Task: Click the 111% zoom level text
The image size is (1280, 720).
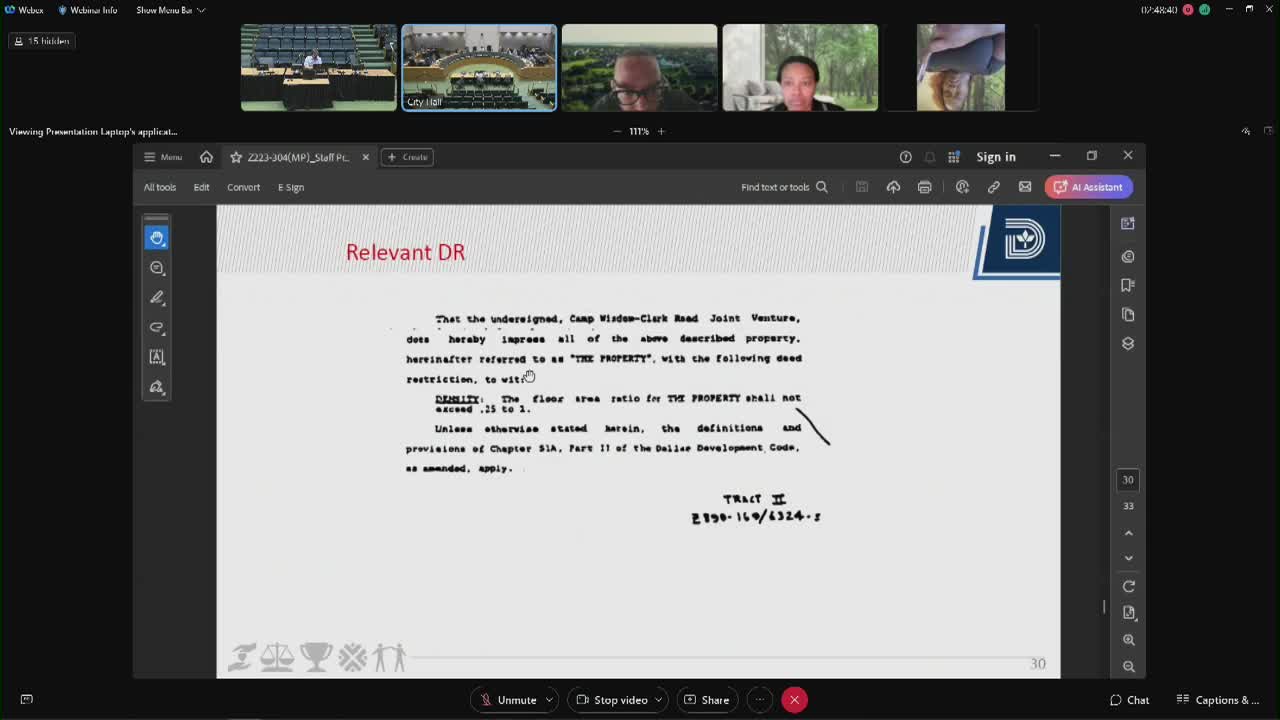Action: [639, 131]
